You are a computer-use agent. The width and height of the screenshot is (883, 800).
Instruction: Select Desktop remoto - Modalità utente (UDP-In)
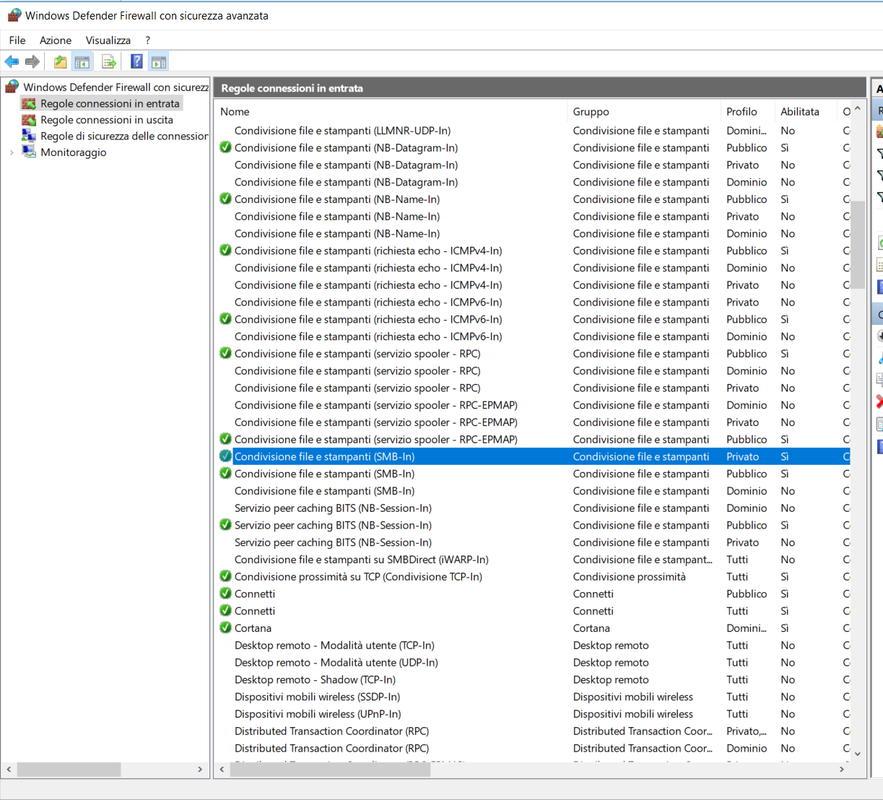coord(336,663)
